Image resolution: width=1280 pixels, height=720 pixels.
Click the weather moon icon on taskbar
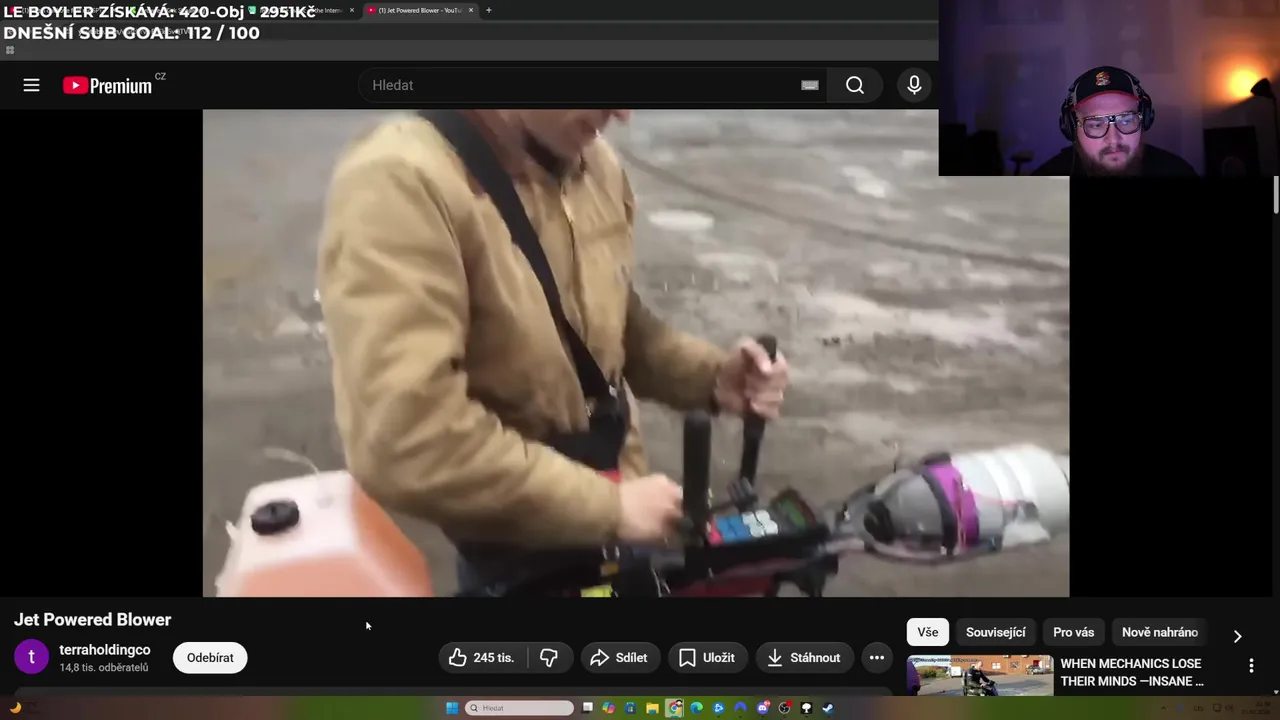(15, 708)
